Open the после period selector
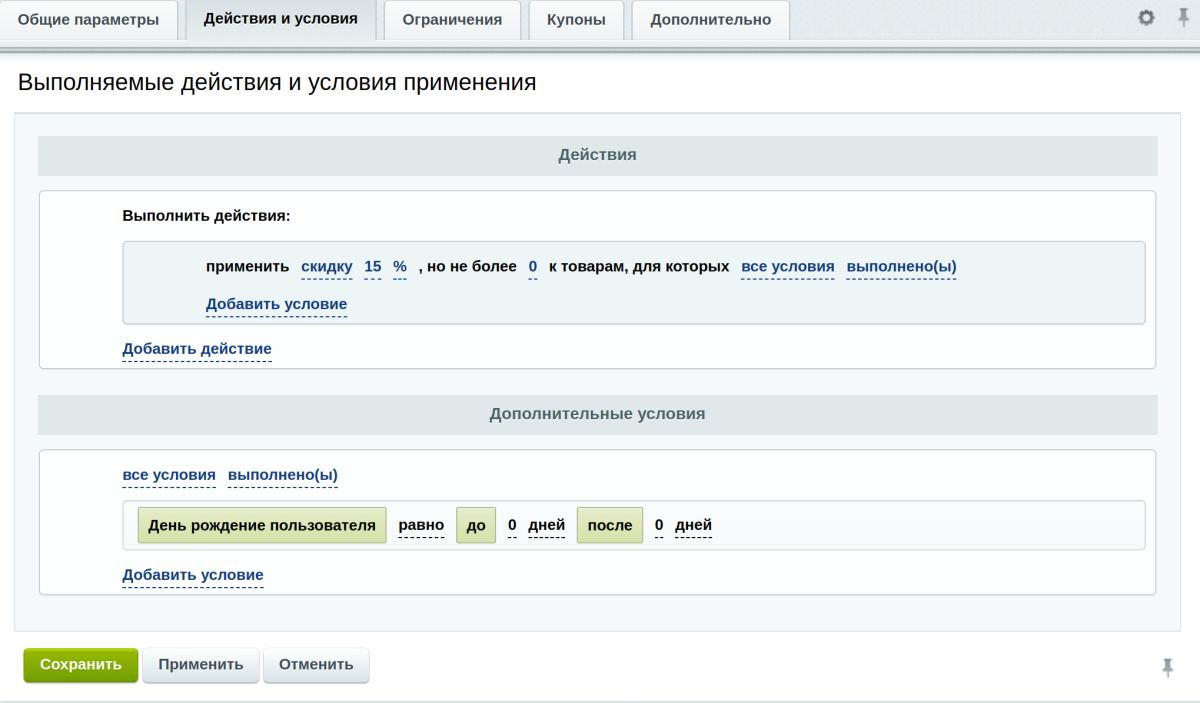This screenshot has width=1200, height=703. click(x=609, y=524)
